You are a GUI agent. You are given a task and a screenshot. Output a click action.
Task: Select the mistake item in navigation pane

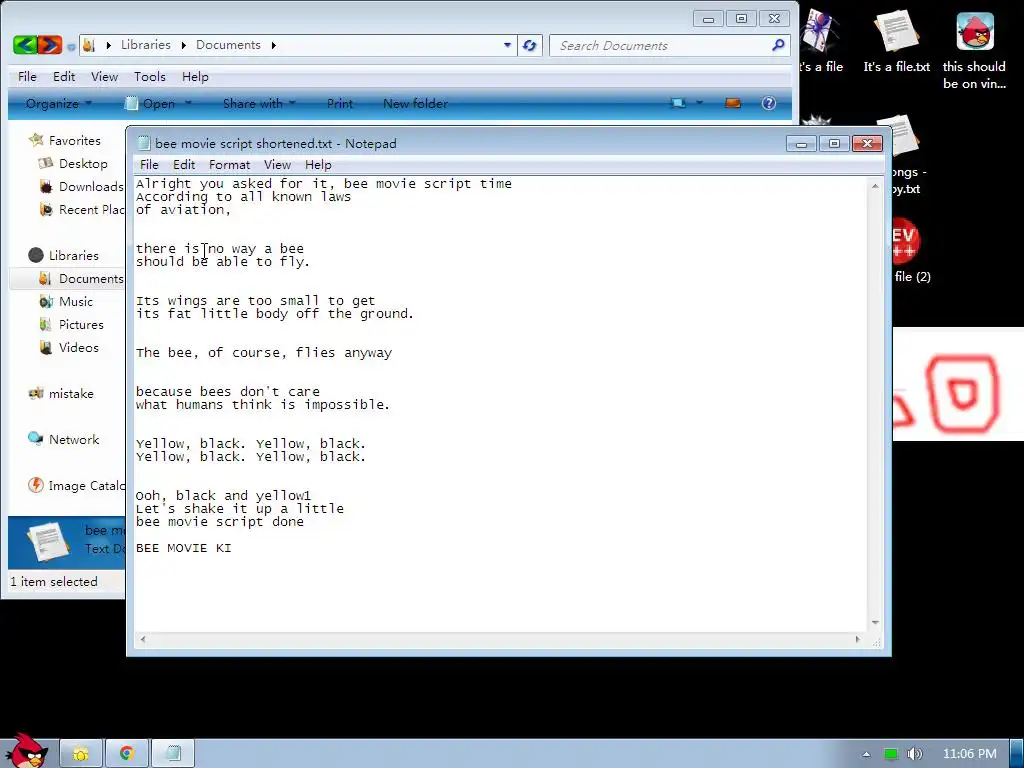[61, 394]
